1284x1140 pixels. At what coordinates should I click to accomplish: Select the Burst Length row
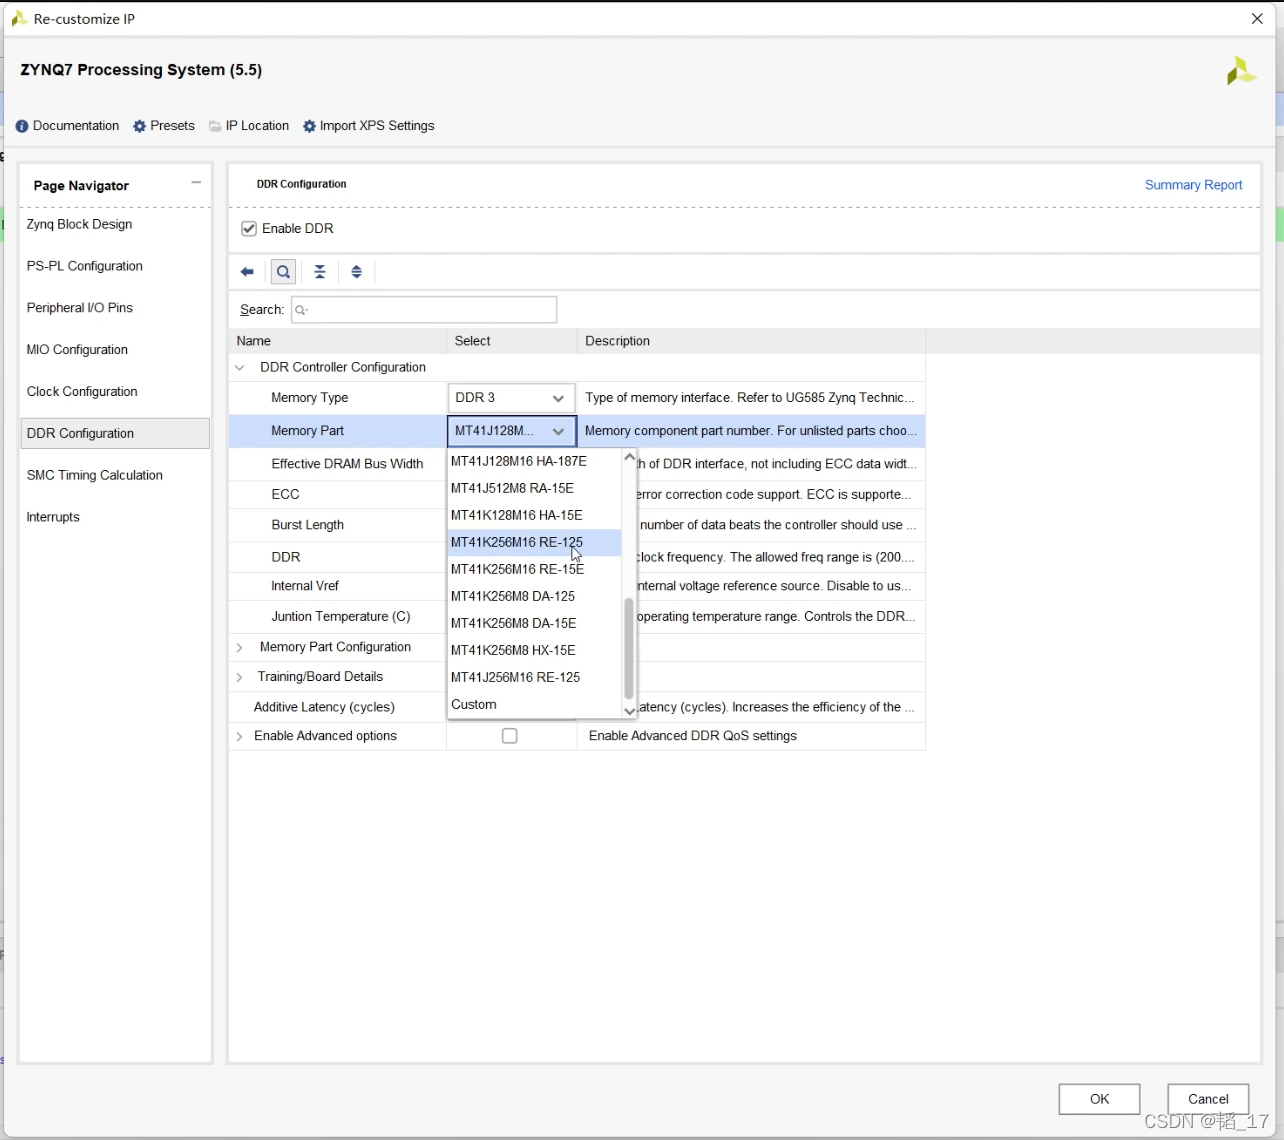click(x=307, y=525)
